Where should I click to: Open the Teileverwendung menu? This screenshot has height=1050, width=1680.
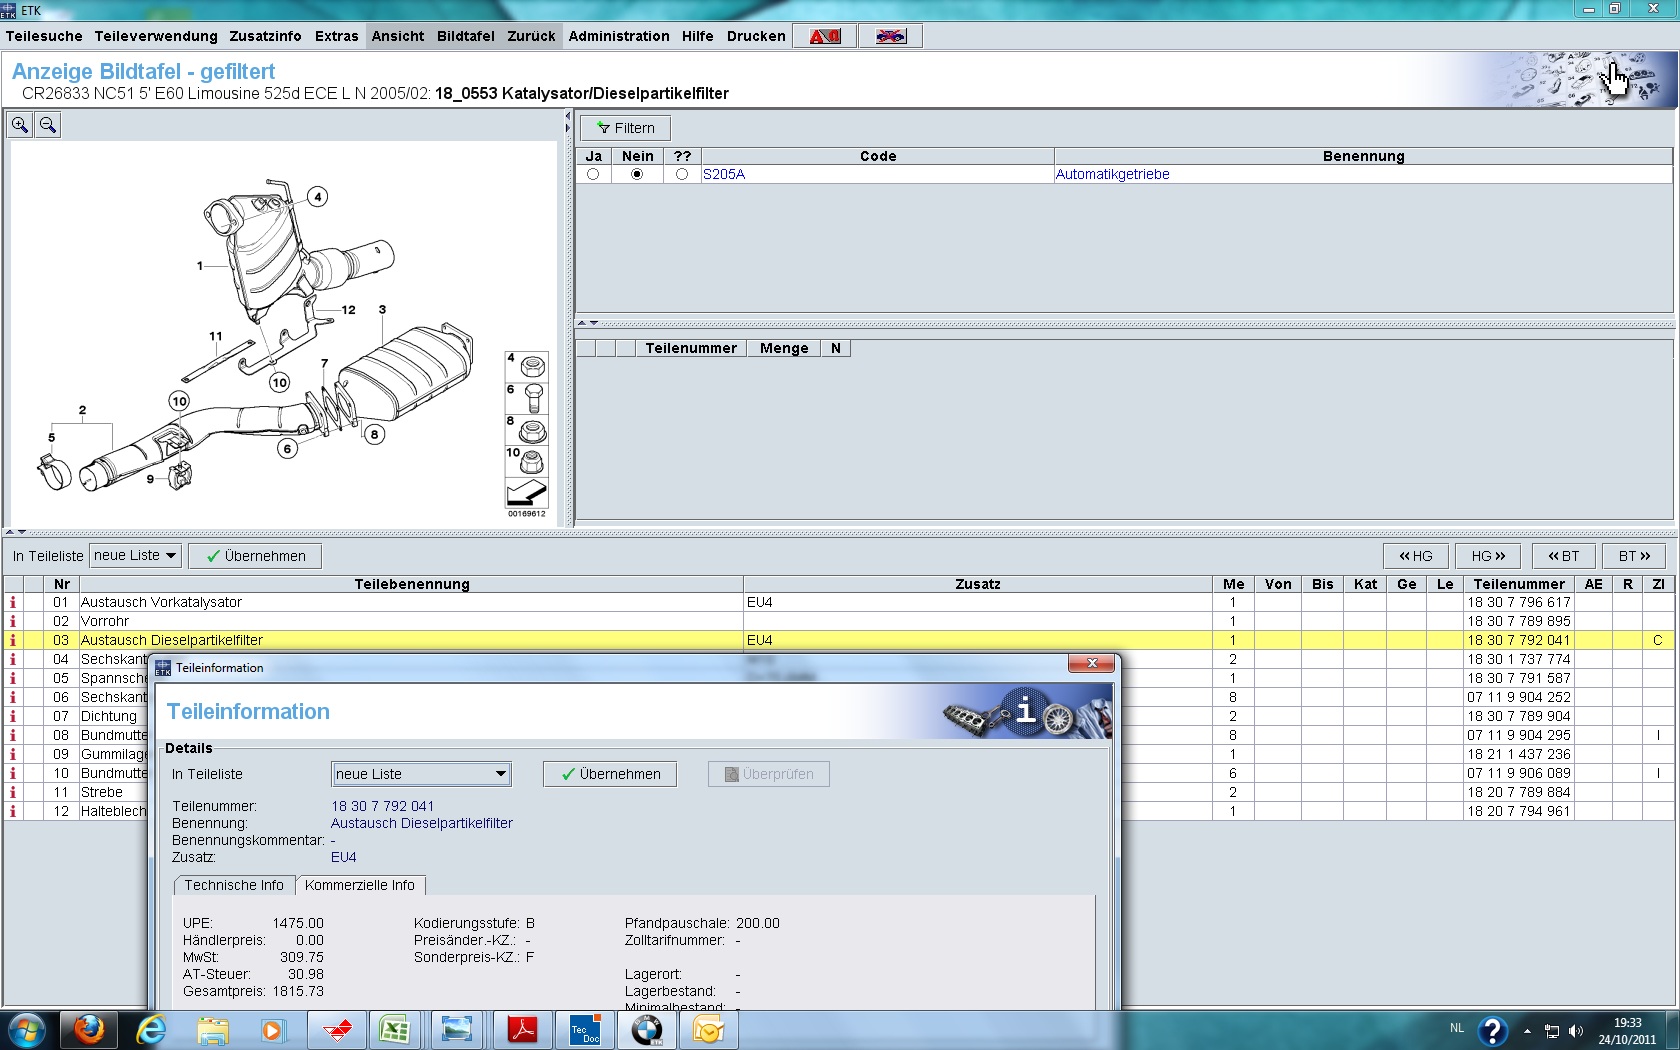pos(156,36)
